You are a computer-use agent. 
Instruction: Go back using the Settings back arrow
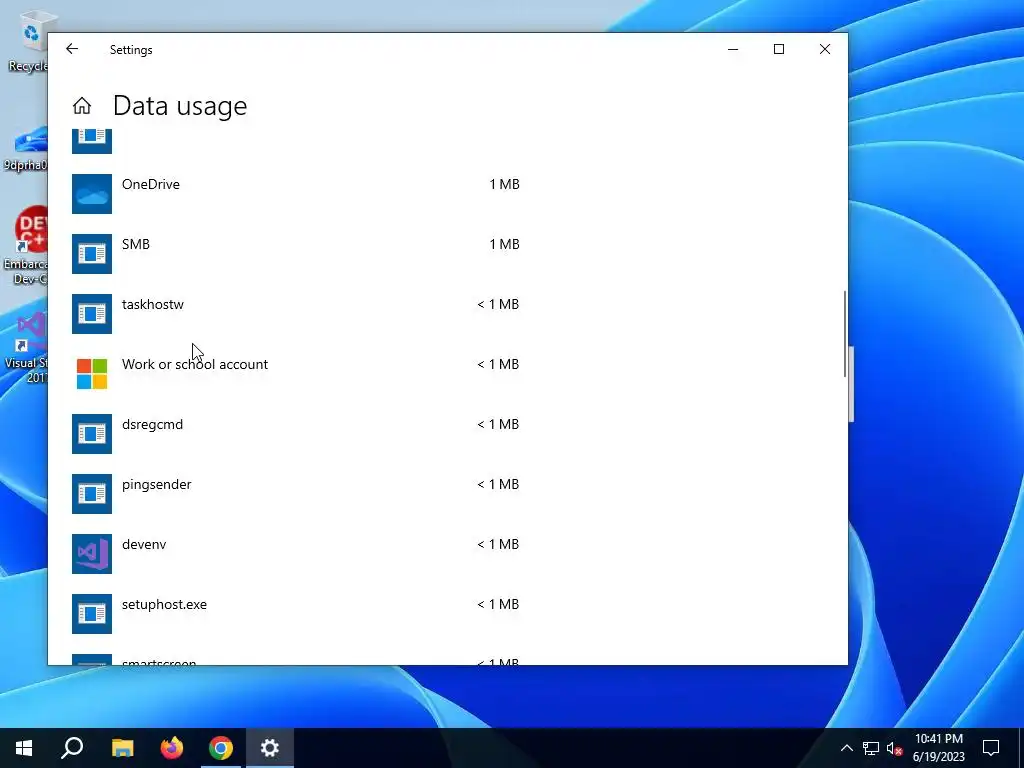click(72, 49)
